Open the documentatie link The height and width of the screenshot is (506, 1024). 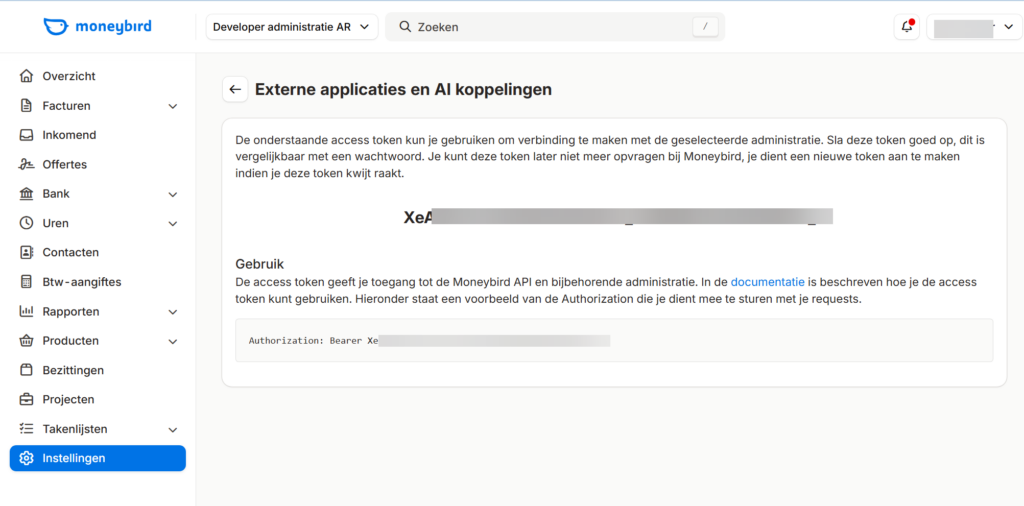(767, 283)
